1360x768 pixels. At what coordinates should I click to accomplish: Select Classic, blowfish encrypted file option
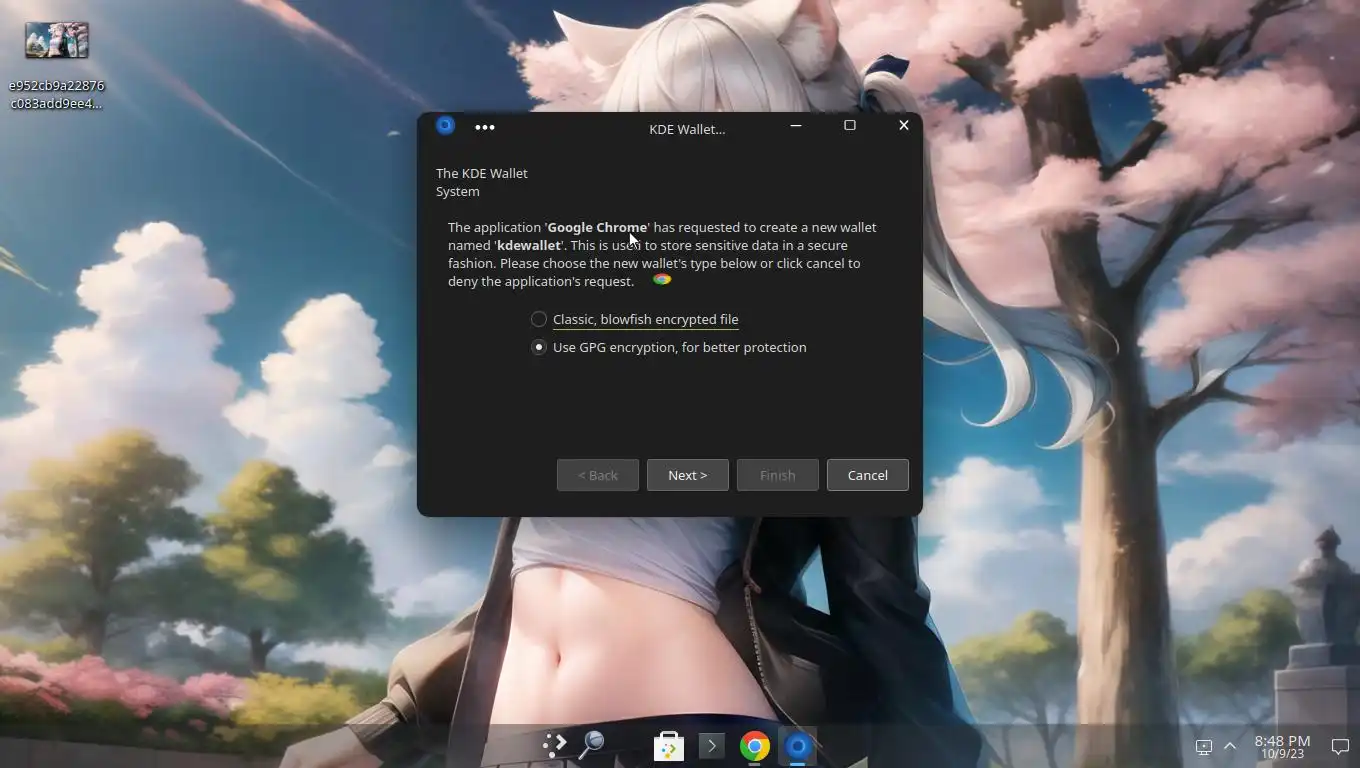635,319
